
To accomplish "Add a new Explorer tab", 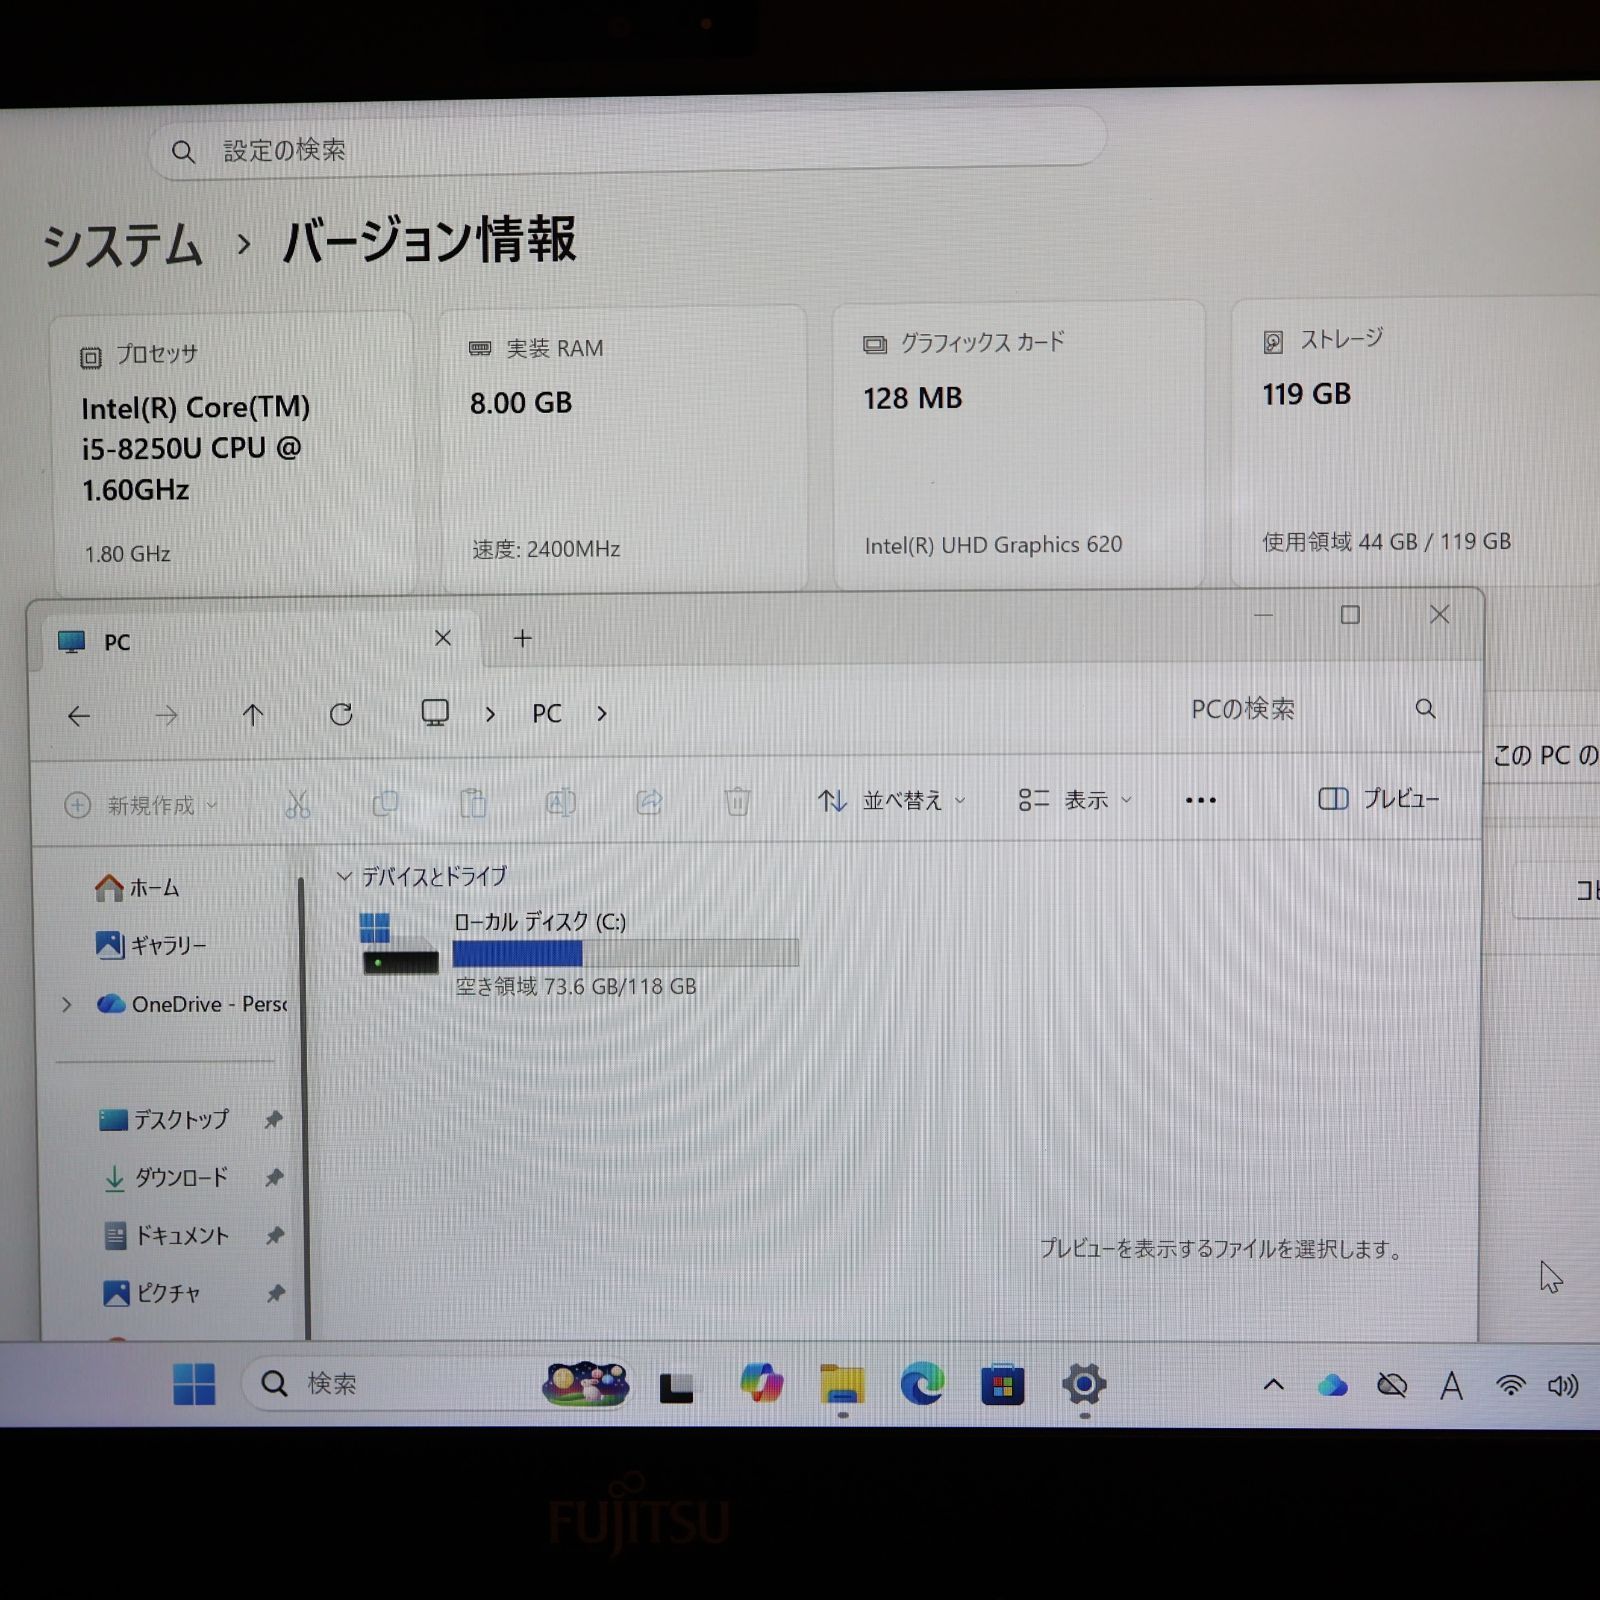I will point(522,638).
